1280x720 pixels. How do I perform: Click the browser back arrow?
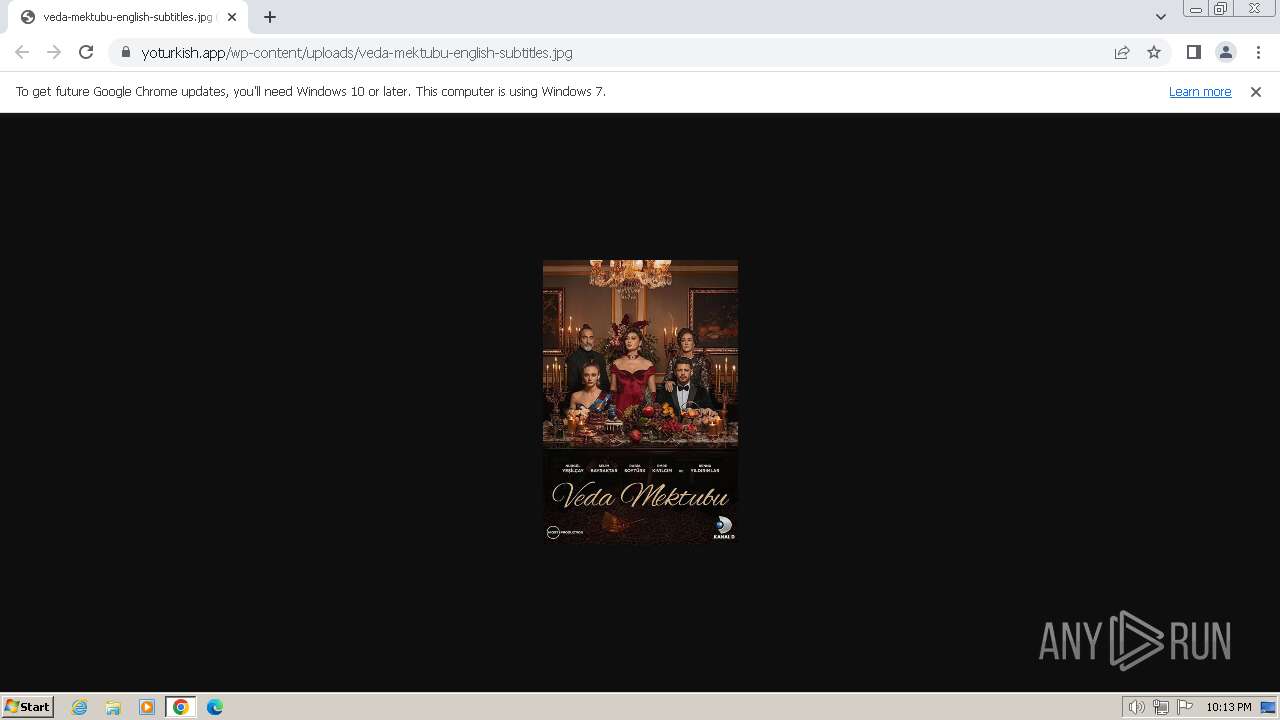22,52
